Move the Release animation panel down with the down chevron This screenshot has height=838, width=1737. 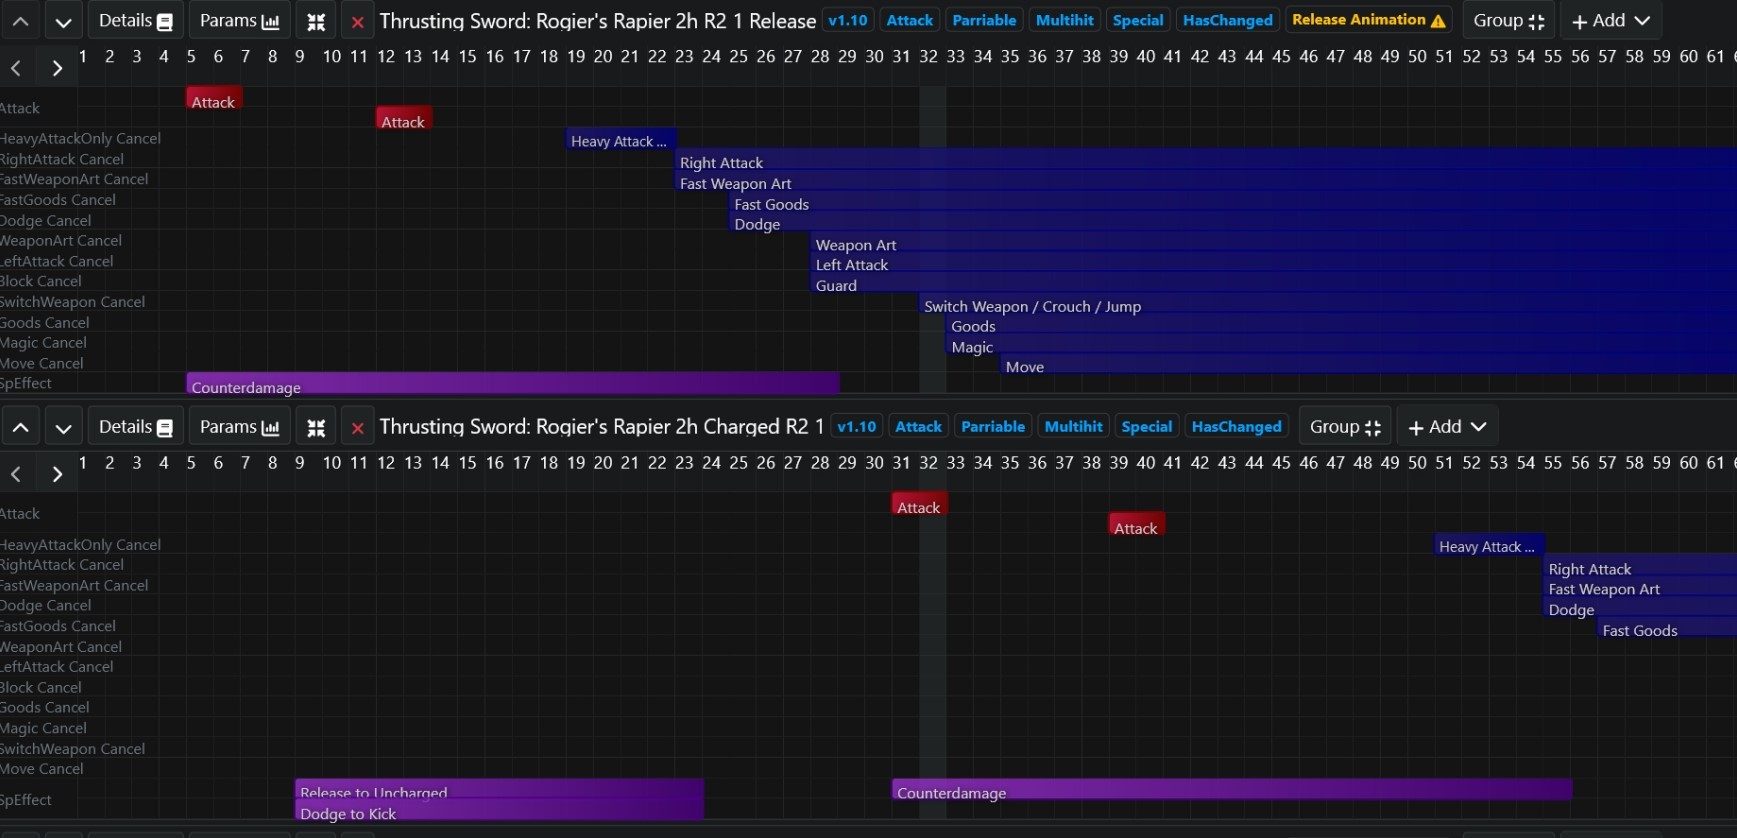pos(62,21)
